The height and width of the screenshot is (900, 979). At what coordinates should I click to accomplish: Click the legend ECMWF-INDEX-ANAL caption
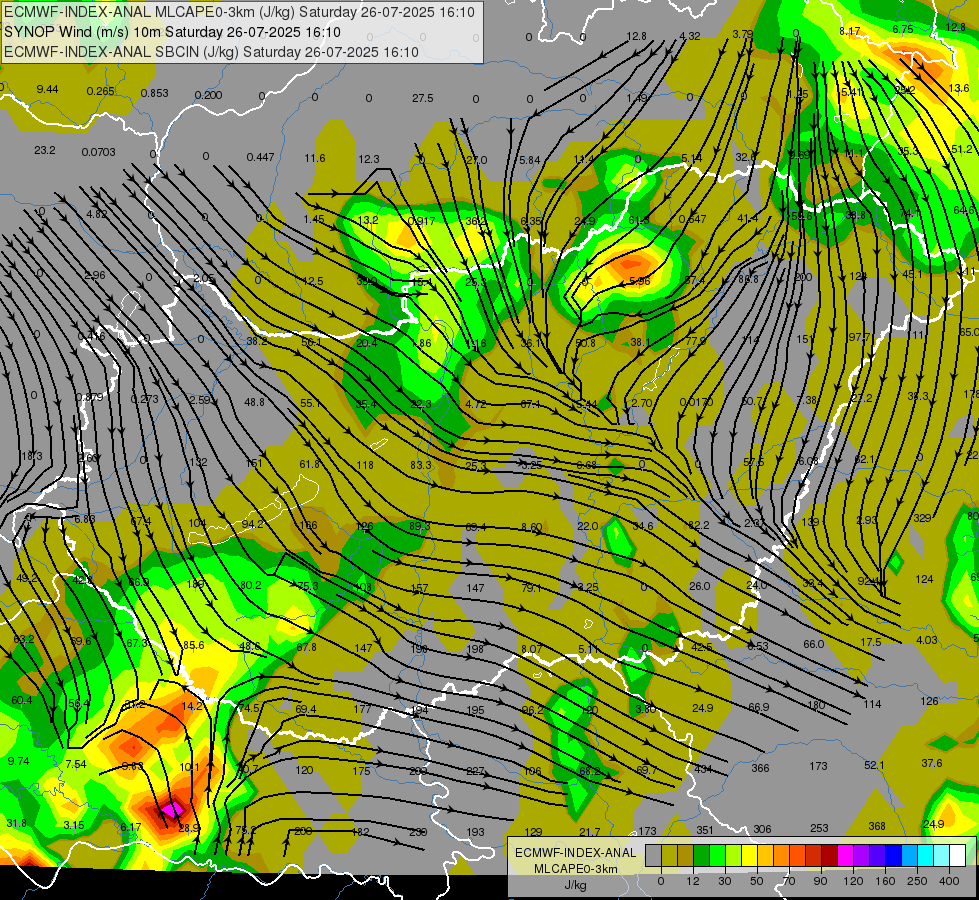[575, 853]
